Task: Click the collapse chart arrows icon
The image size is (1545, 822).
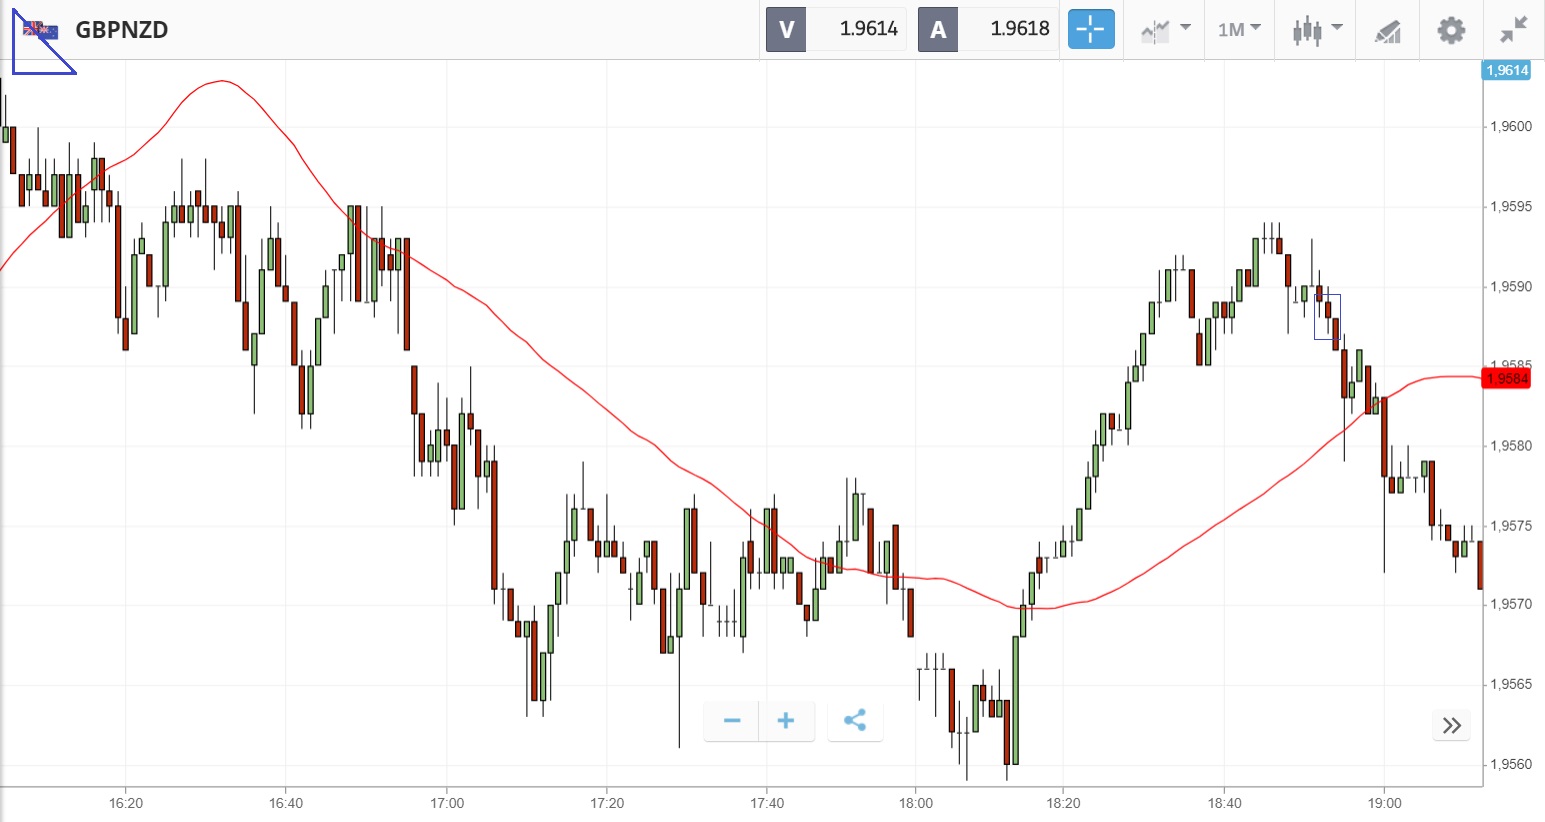Action: click(1514, 30)
